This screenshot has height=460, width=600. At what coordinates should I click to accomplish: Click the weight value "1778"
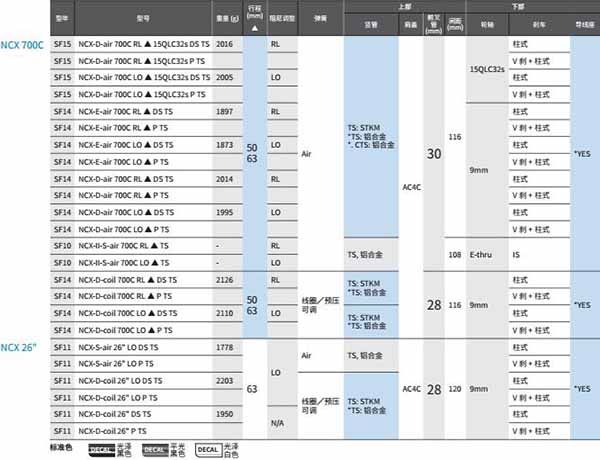[x=224, y=347]
